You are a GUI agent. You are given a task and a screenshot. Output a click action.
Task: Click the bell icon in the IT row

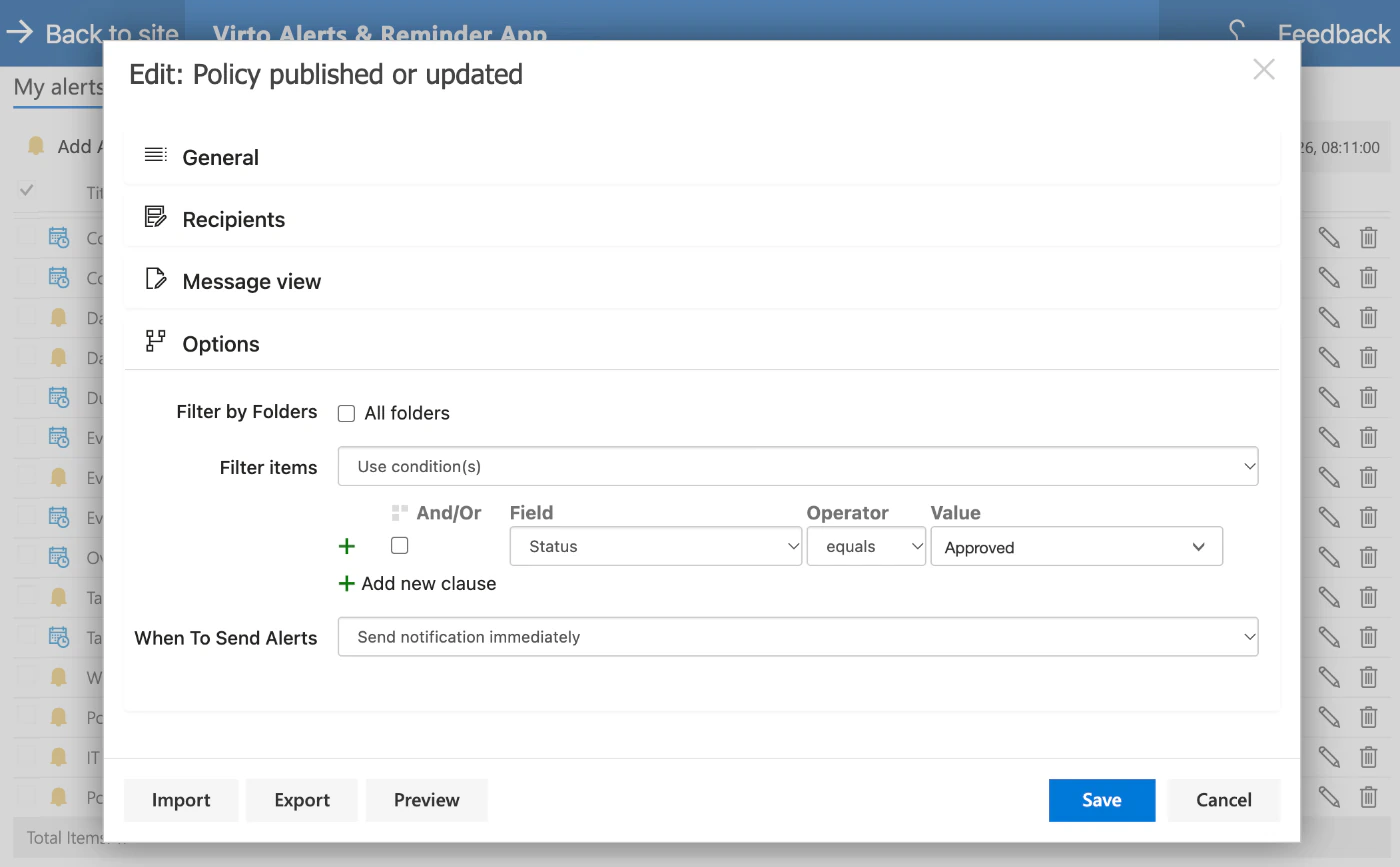59,756
